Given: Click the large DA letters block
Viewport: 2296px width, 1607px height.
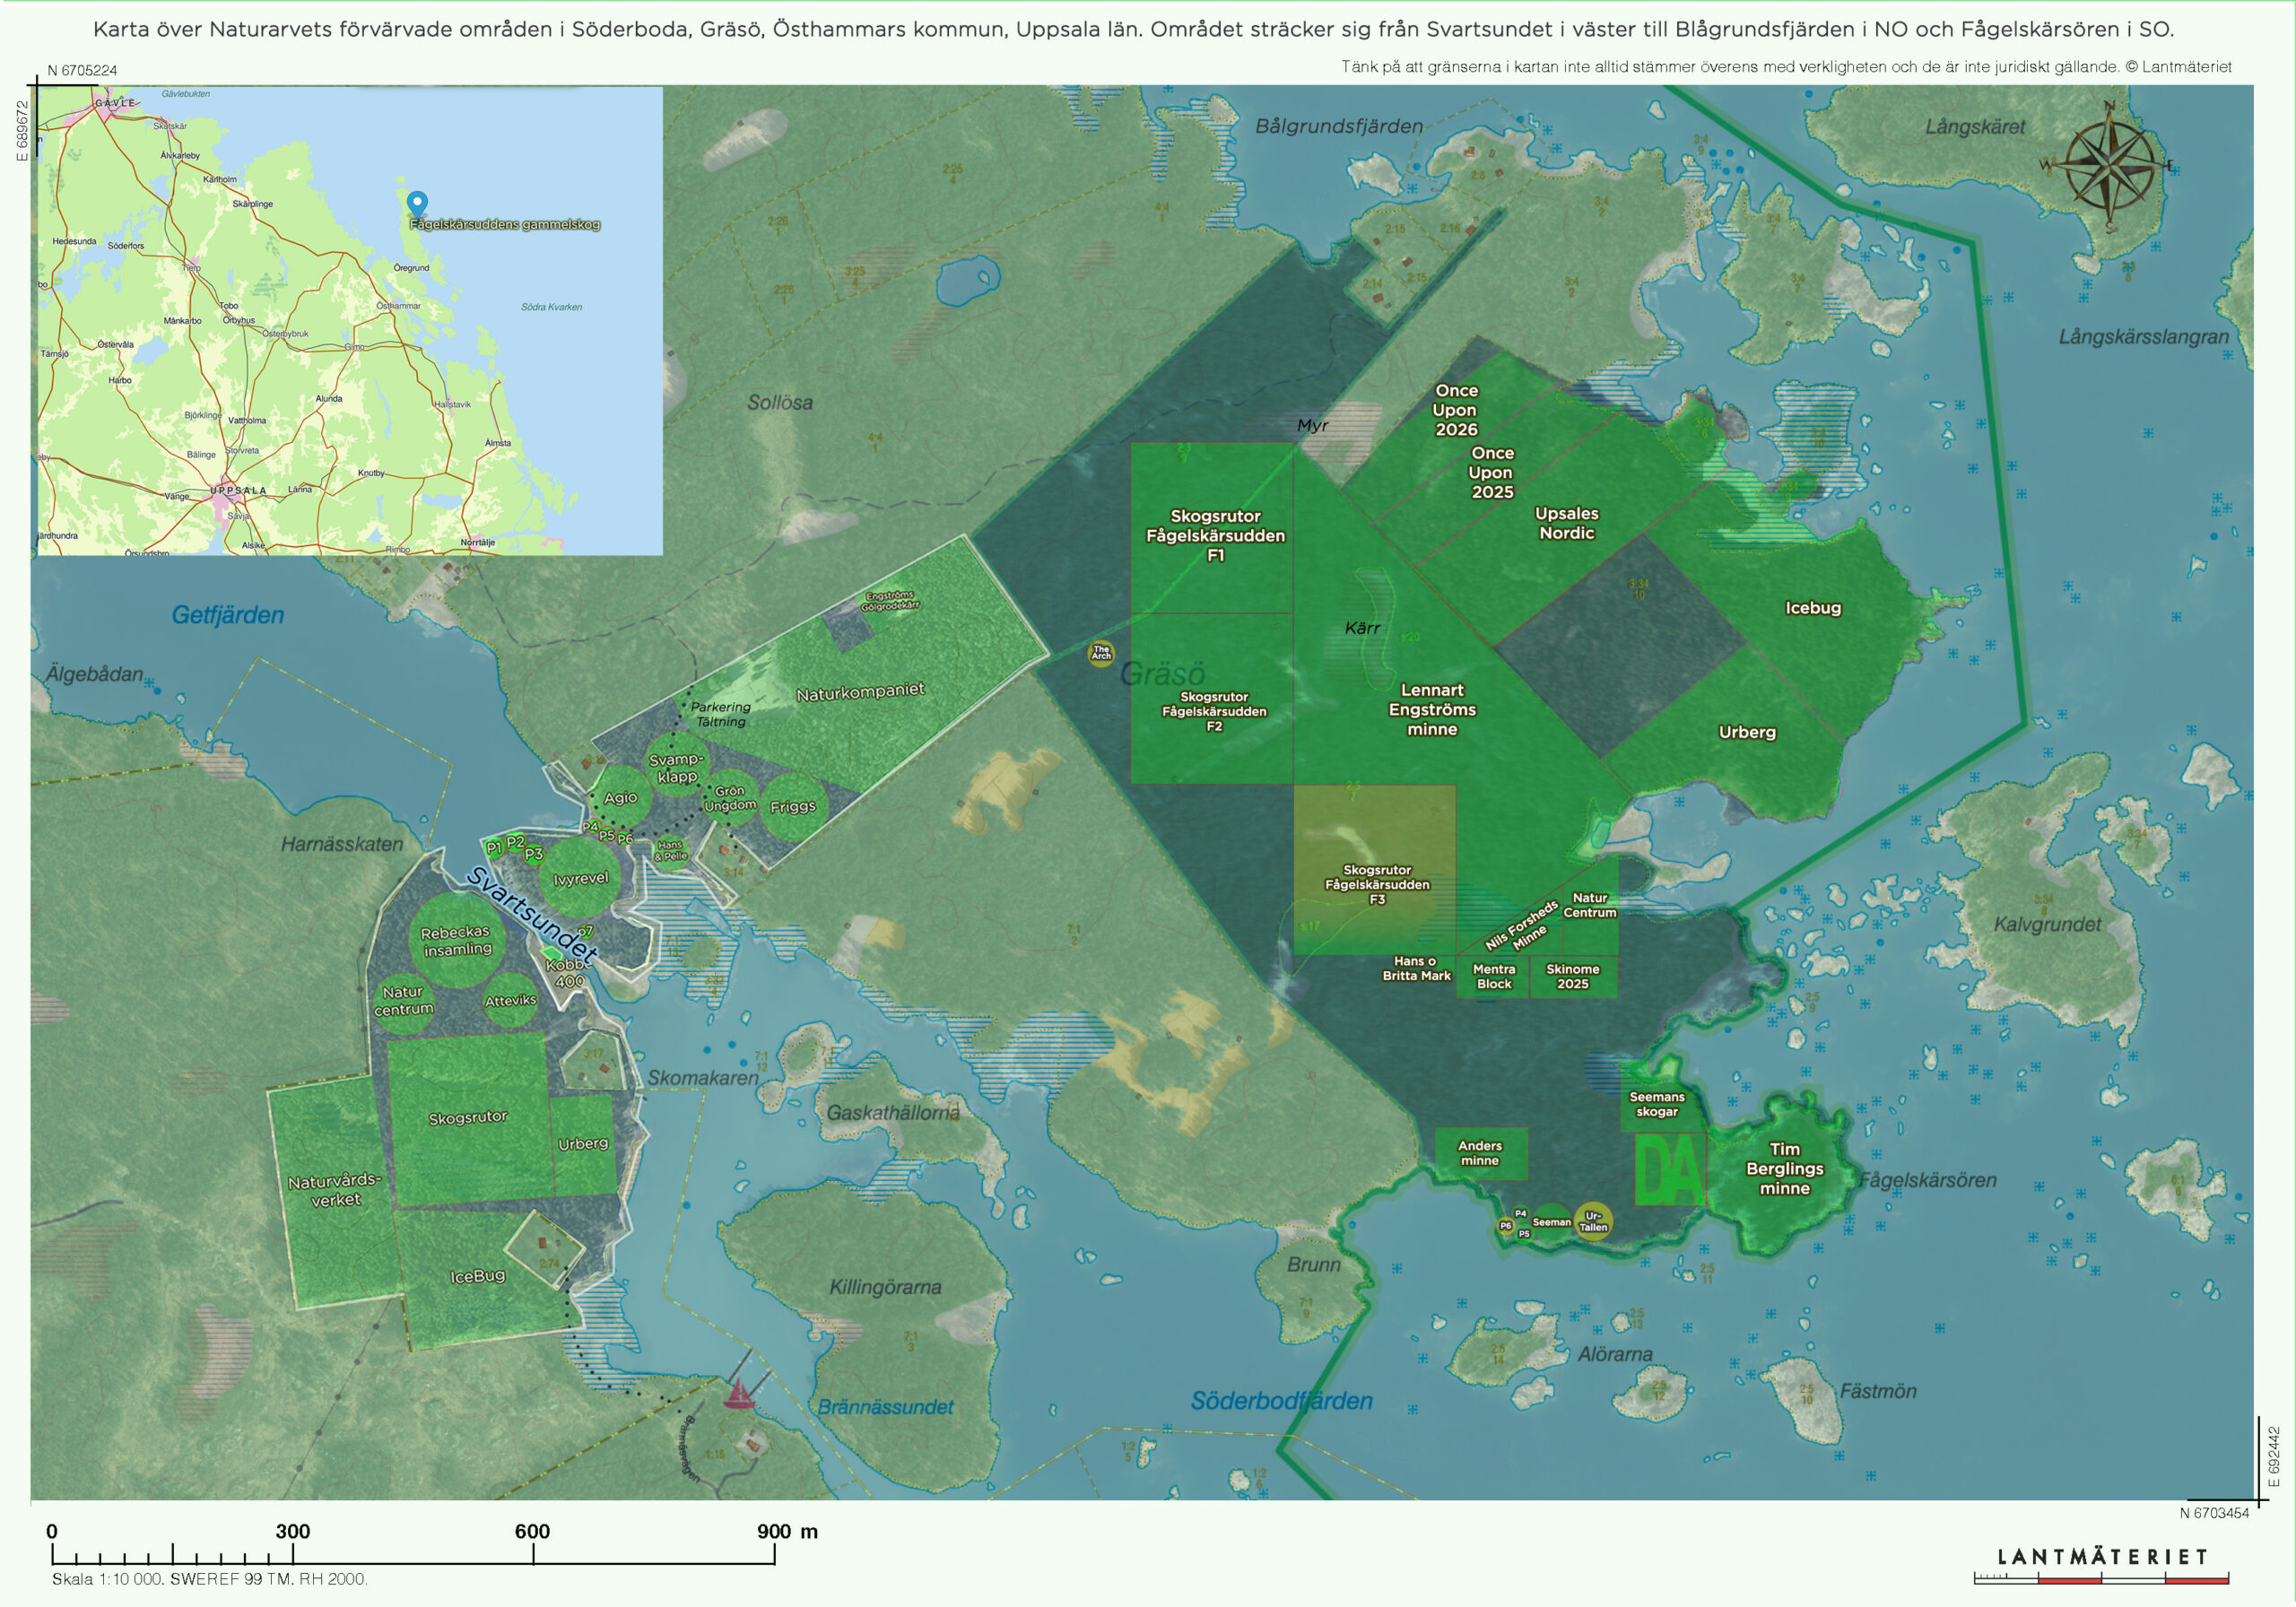Looking at the screenshot, I should (1669, 1170).
